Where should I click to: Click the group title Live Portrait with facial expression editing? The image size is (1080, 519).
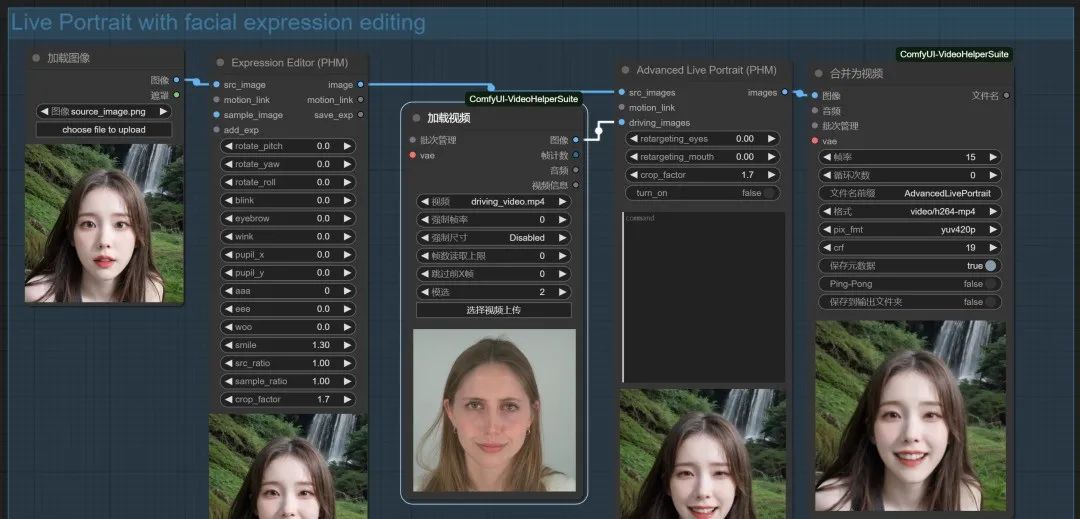[218, 23]
